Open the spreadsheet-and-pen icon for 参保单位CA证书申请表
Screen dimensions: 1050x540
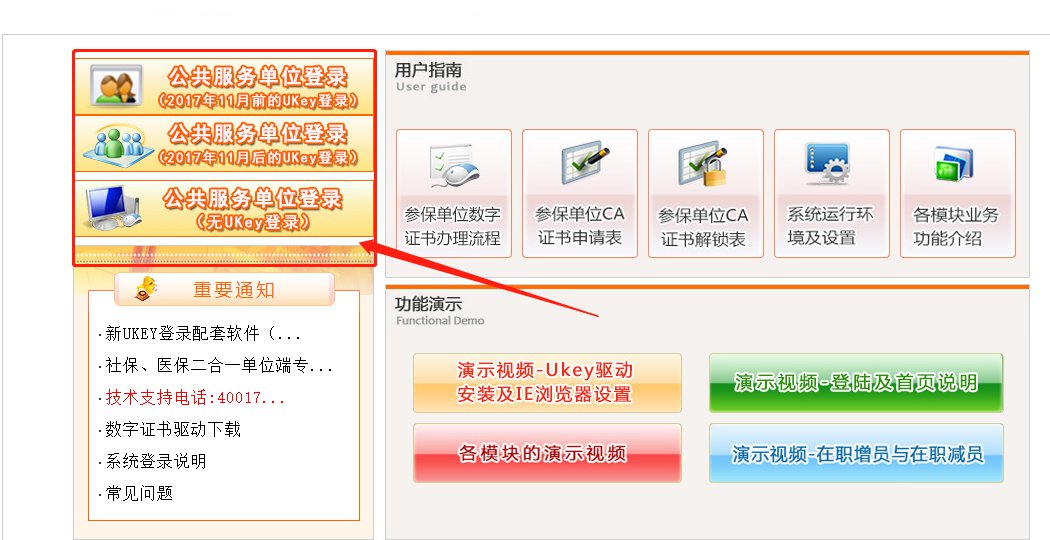[580, 165]
